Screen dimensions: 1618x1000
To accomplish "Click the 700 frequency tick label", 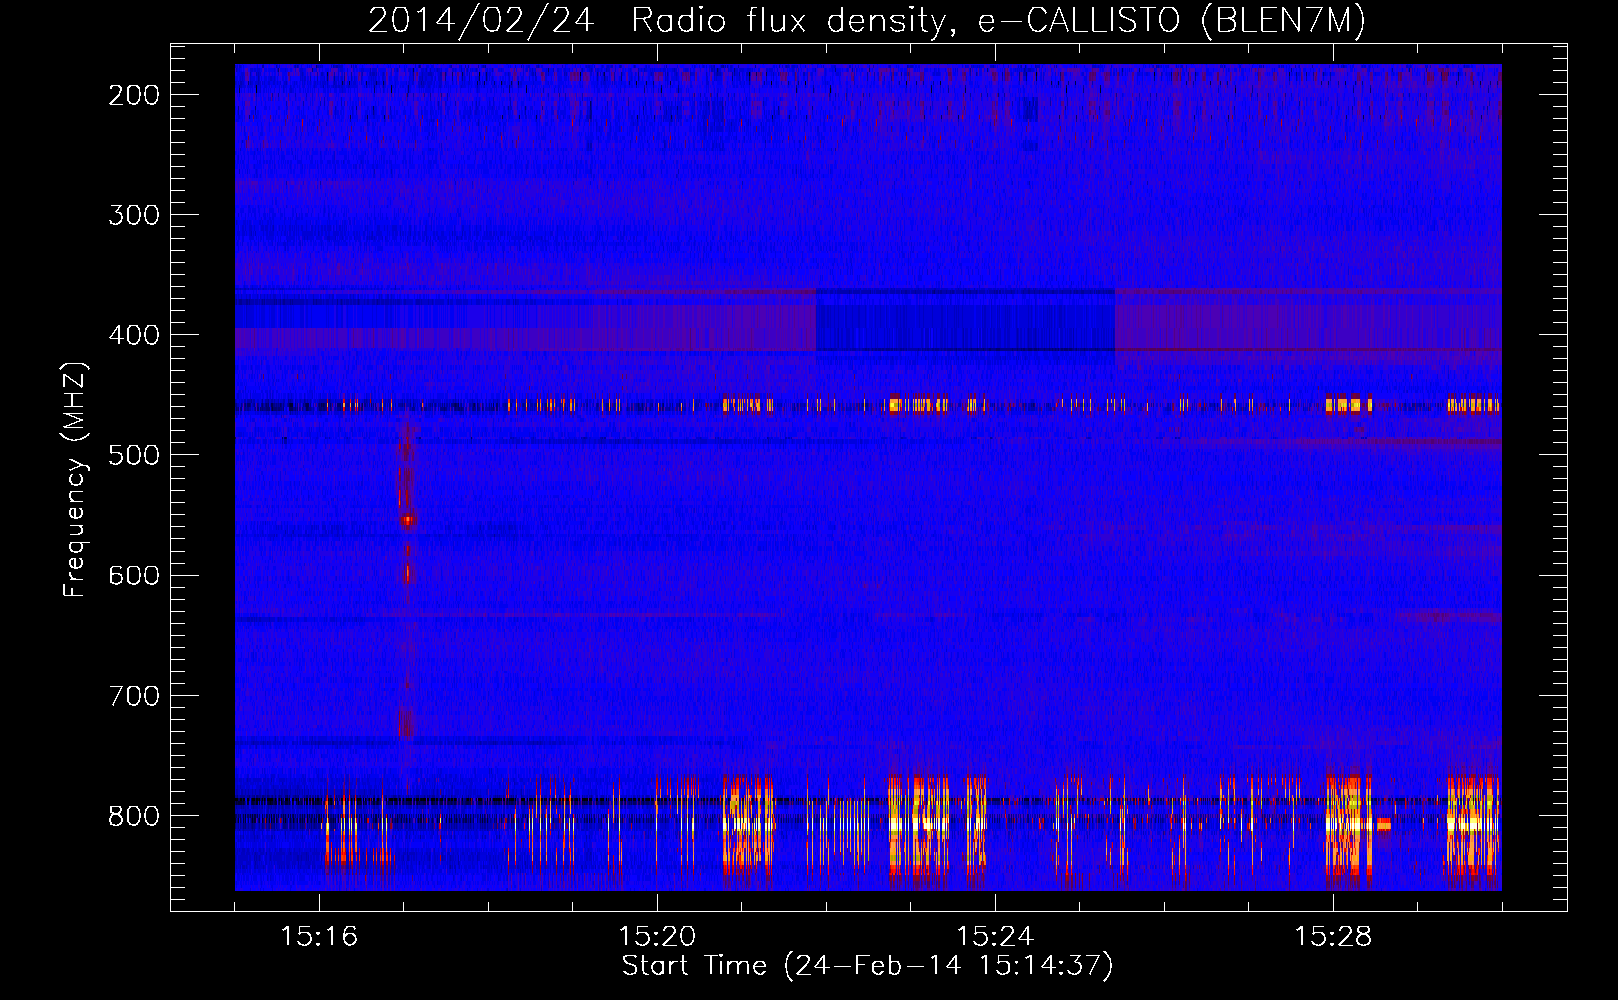I will (134, 696).
